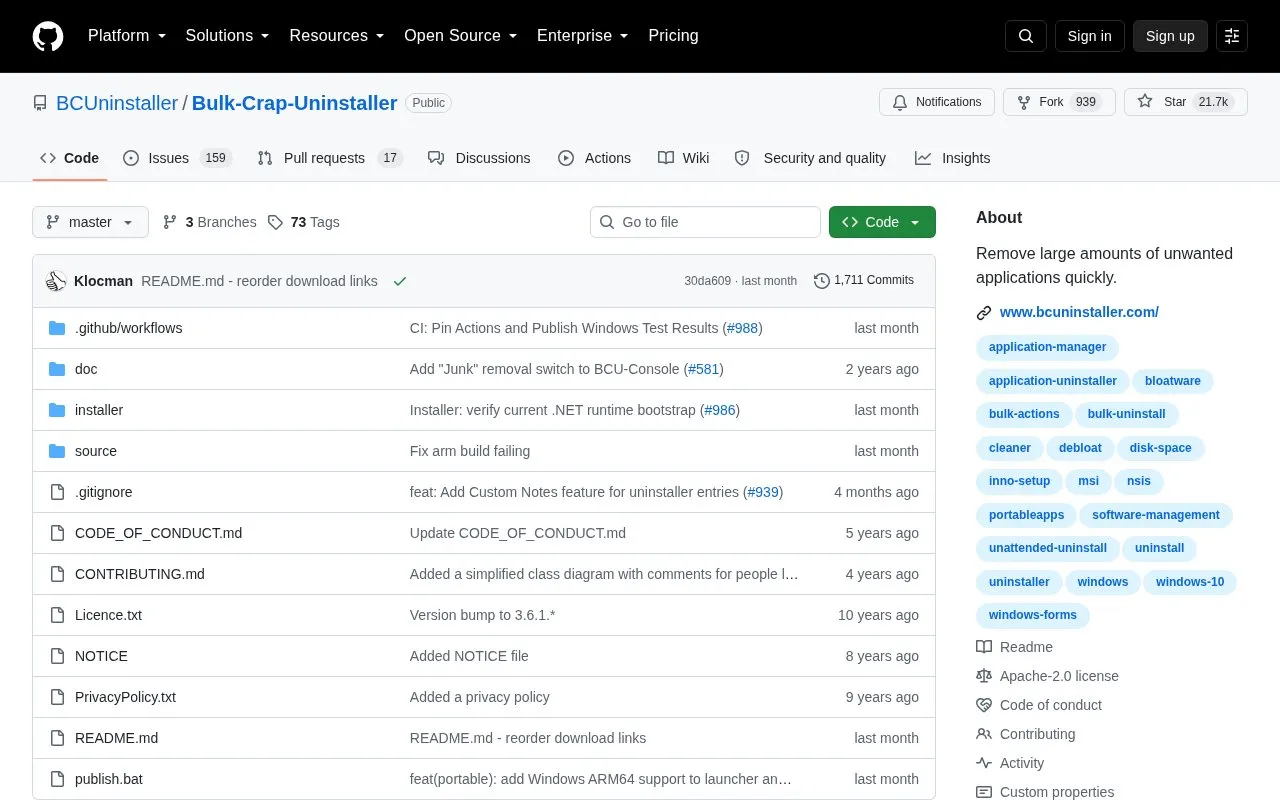Click the Apache license scale icon
1280x800 pixels.
tap(984, 676)
